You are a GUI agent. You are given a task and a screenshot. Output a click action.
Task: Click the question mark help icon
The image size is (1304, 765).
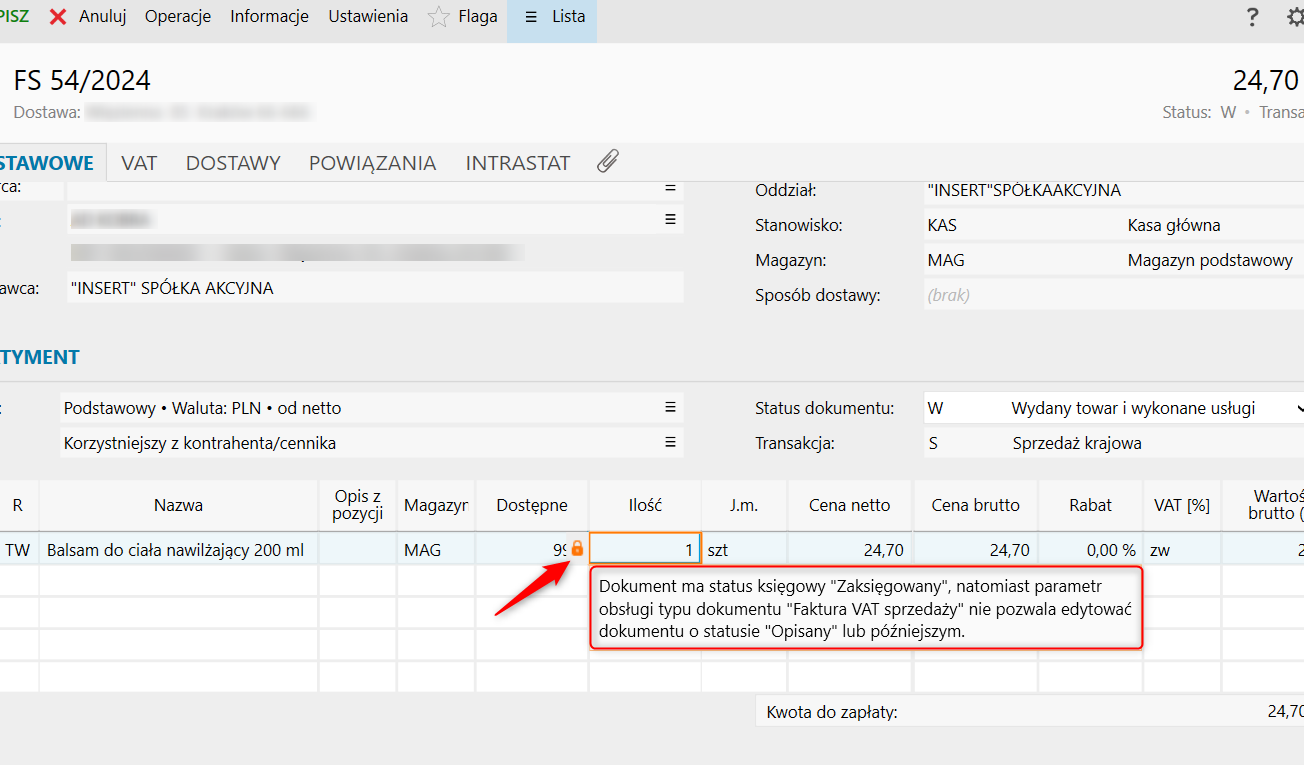(1252, 17)
